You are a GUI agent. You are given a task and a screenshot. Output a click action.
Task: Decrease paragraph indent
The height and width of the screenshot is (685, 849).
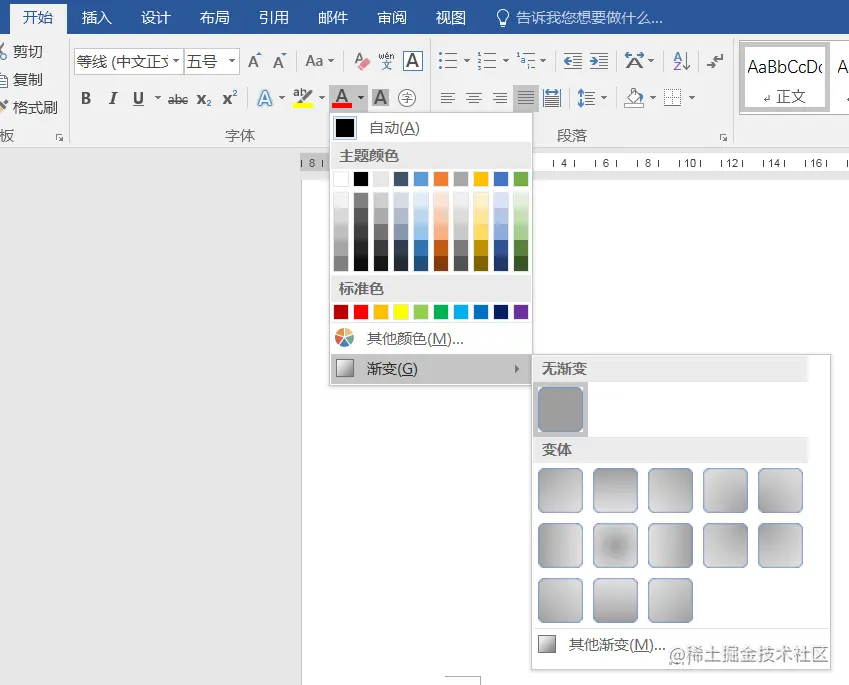[572, 61]
